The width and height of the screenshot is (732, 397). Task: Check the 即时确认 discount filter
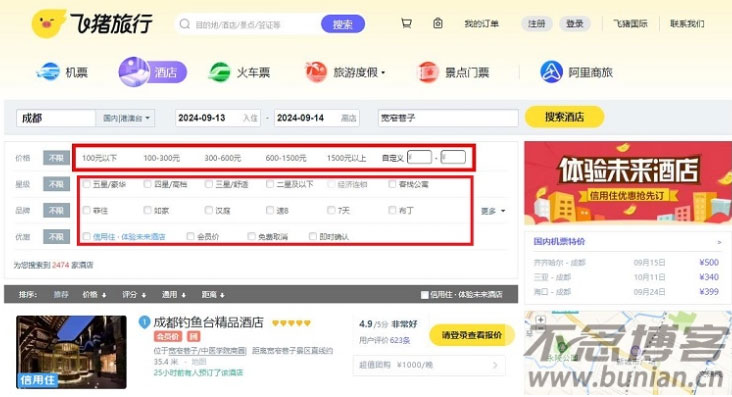tap(313, 236)
